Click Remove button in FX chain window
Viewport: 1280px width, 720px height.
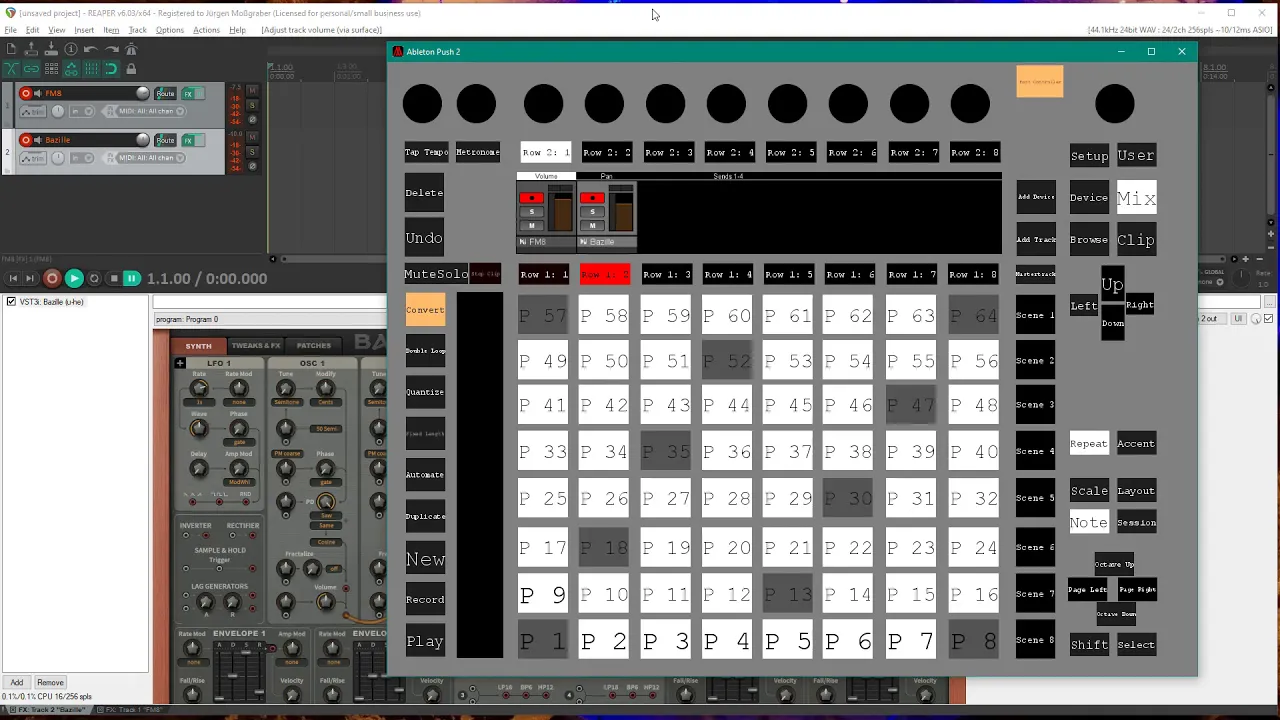[50, 682]
